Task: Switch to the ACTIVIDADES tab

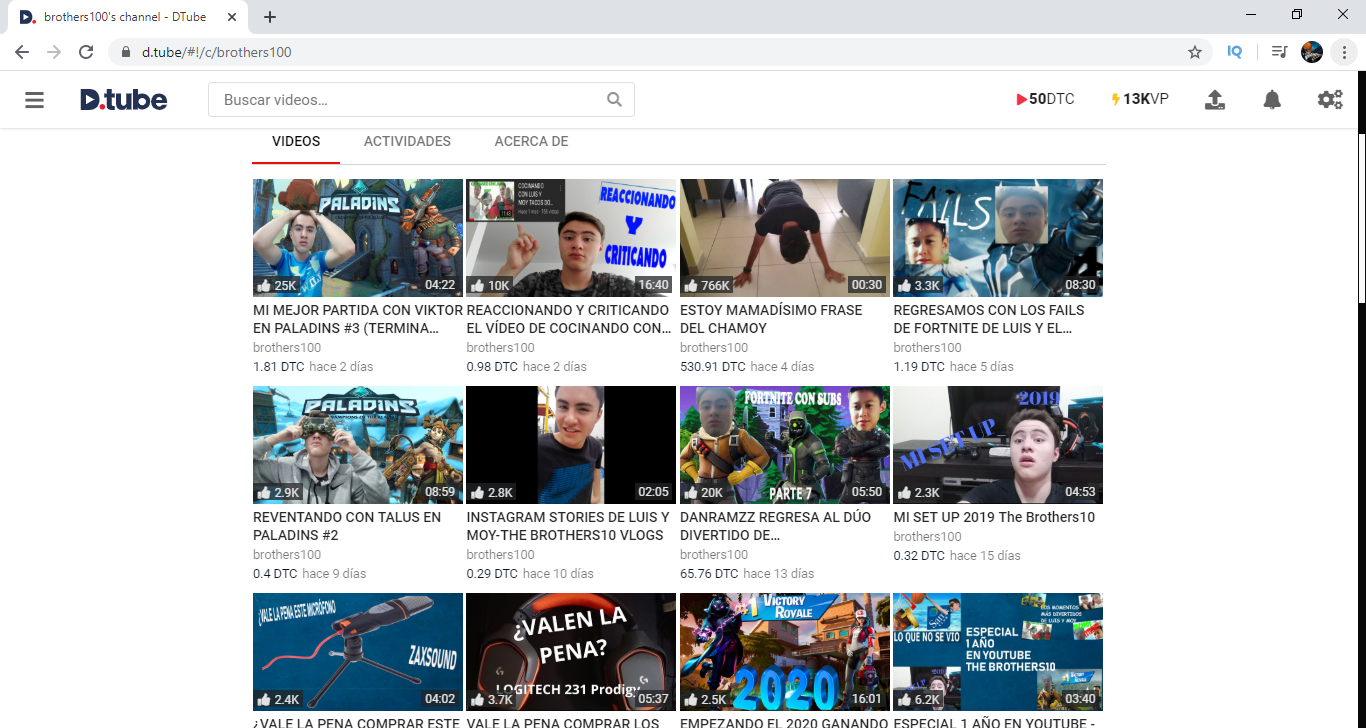Action: click(x=407, y=141)
